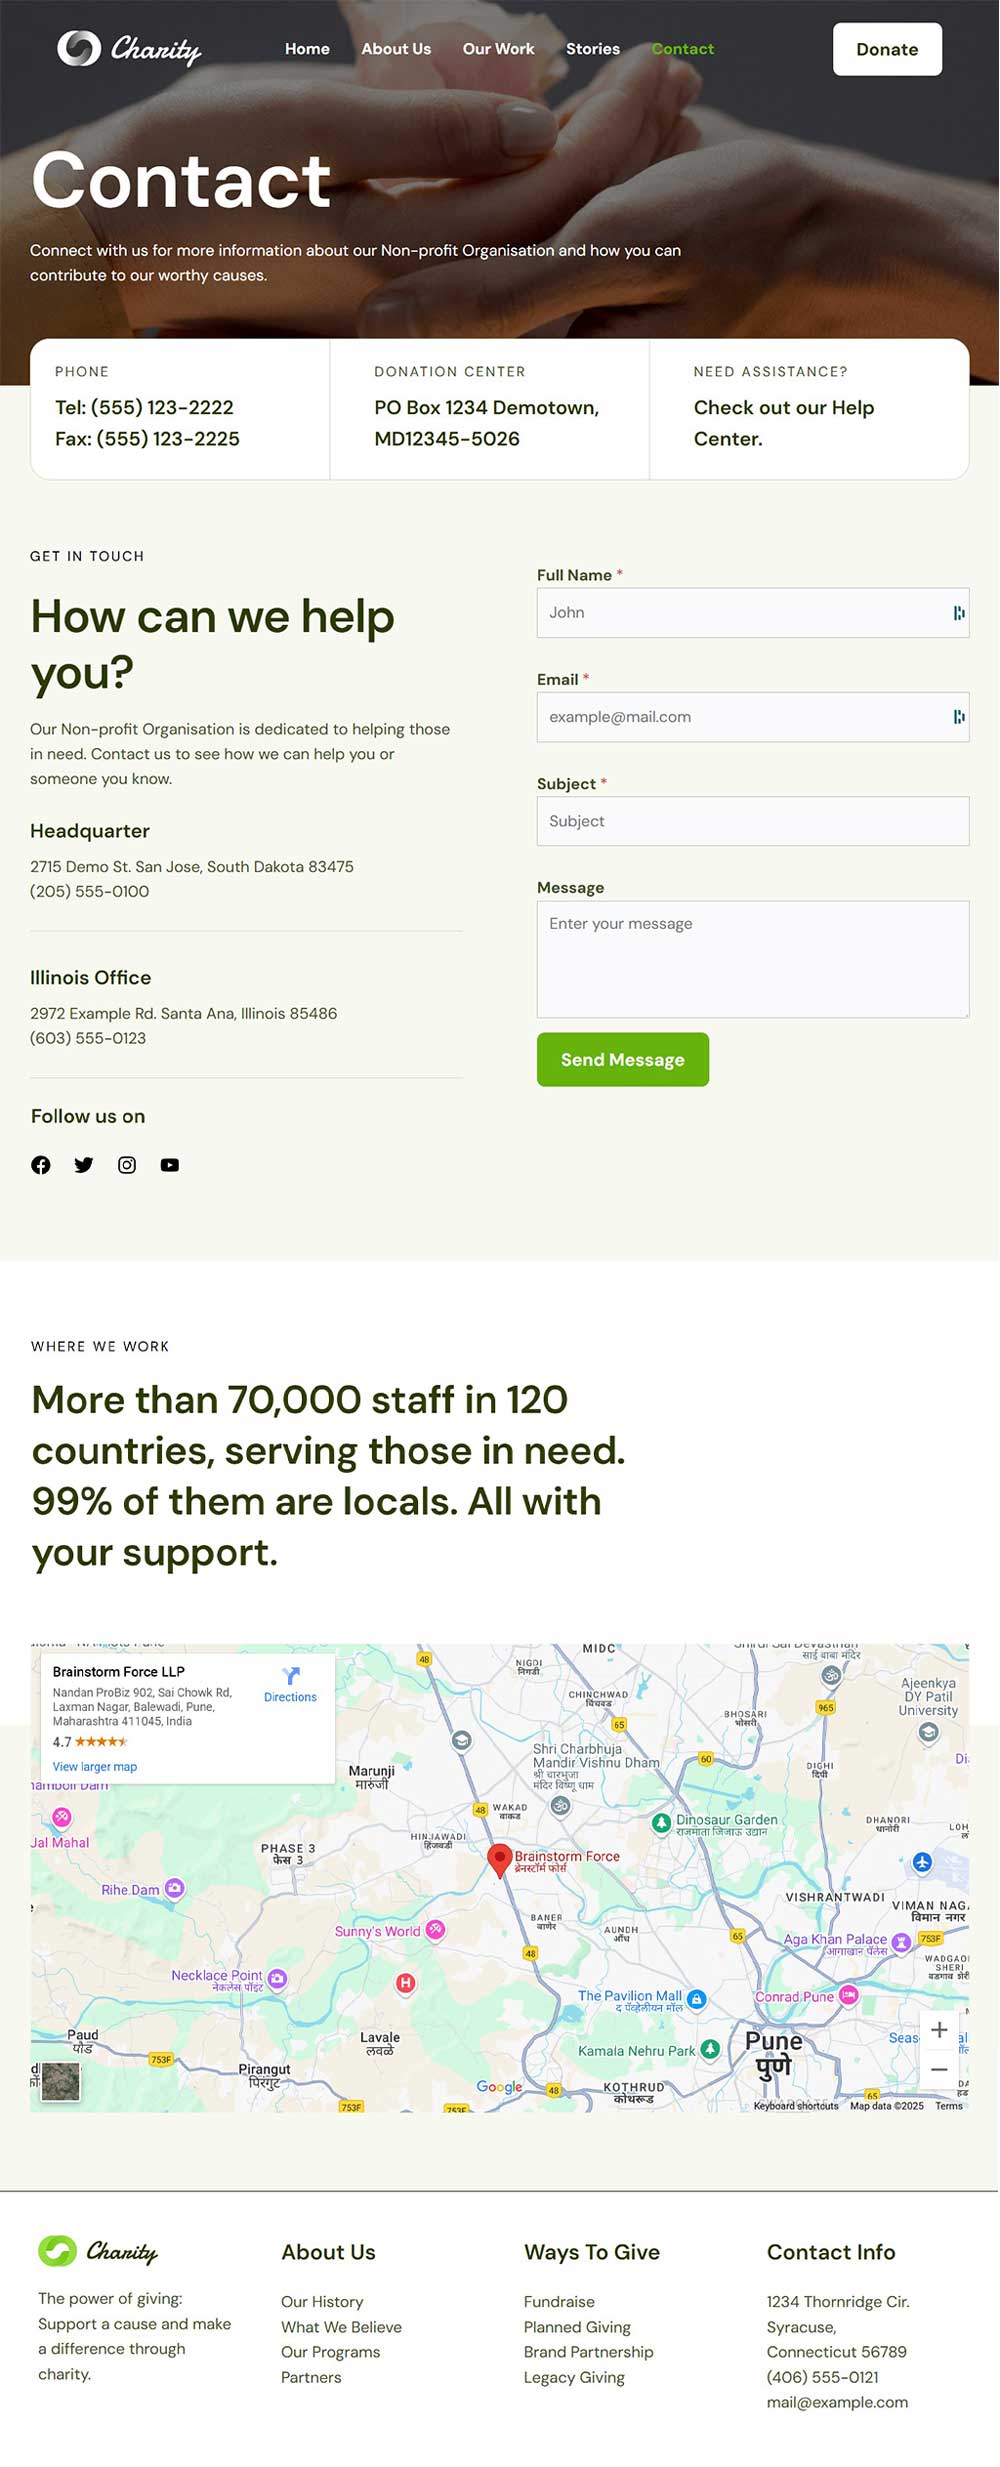Screen dimensions: 1000x2467
Task: Click the map Directions icon
Action: point(291,1676)
